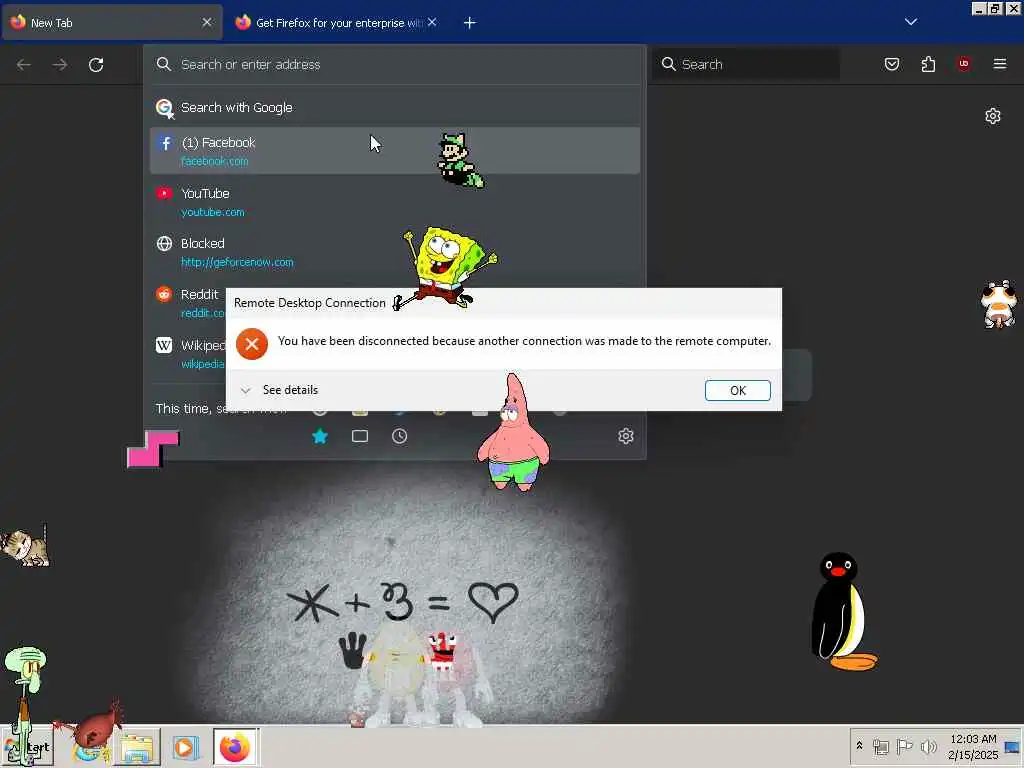The height and width of the screenshot is (768, 1024).
Task: Open the volume speaker tray icon
Action: pyautogui.click(x=928, y=746)
